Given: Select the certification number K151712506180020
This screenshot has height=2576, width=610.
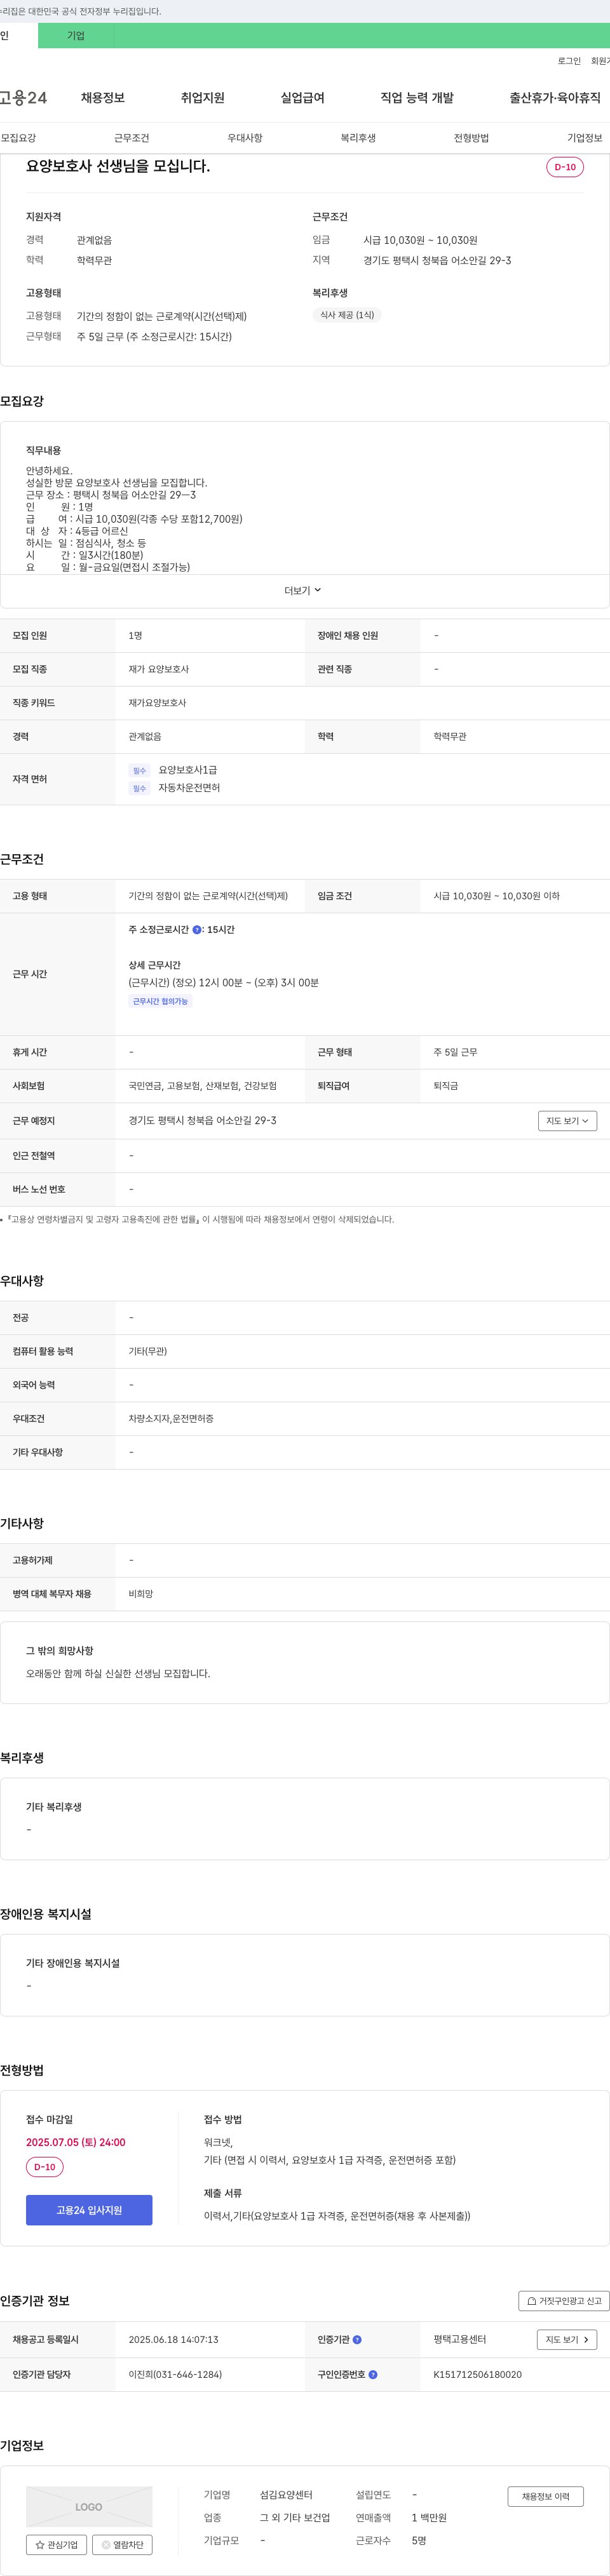Looking at the screenshot, I should click(x=477, y=2374).
